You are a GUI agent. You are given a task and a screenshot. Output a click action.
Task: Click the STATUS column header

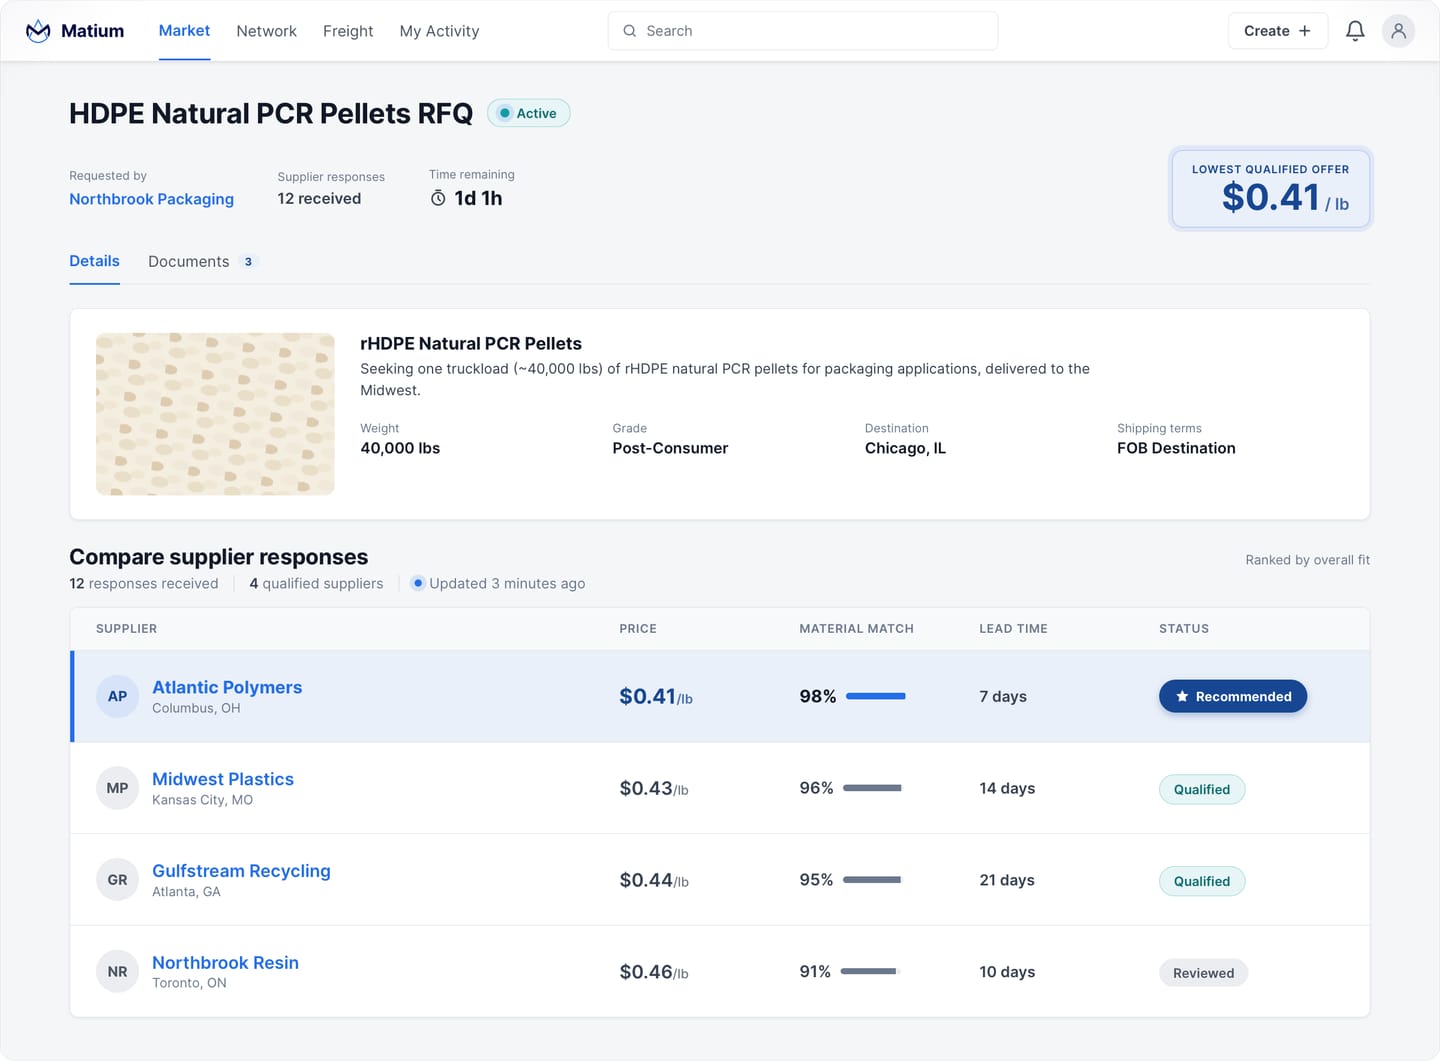[x=1184, y=629]
